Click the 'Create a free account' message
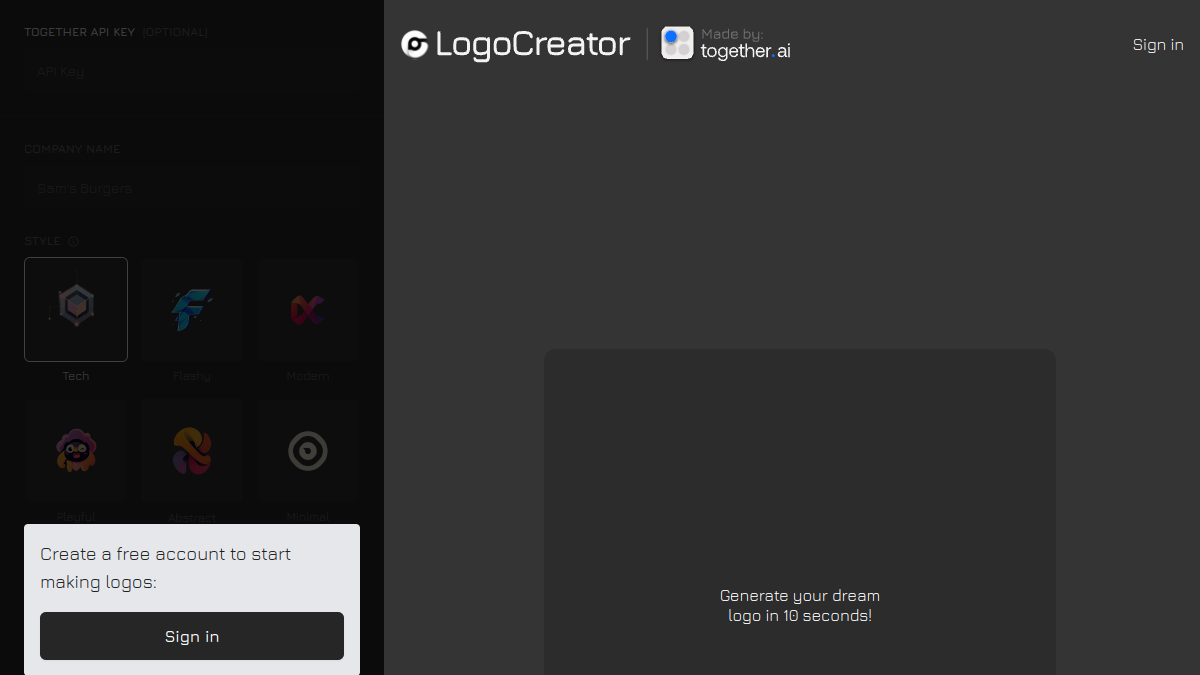 coord(166,568)
